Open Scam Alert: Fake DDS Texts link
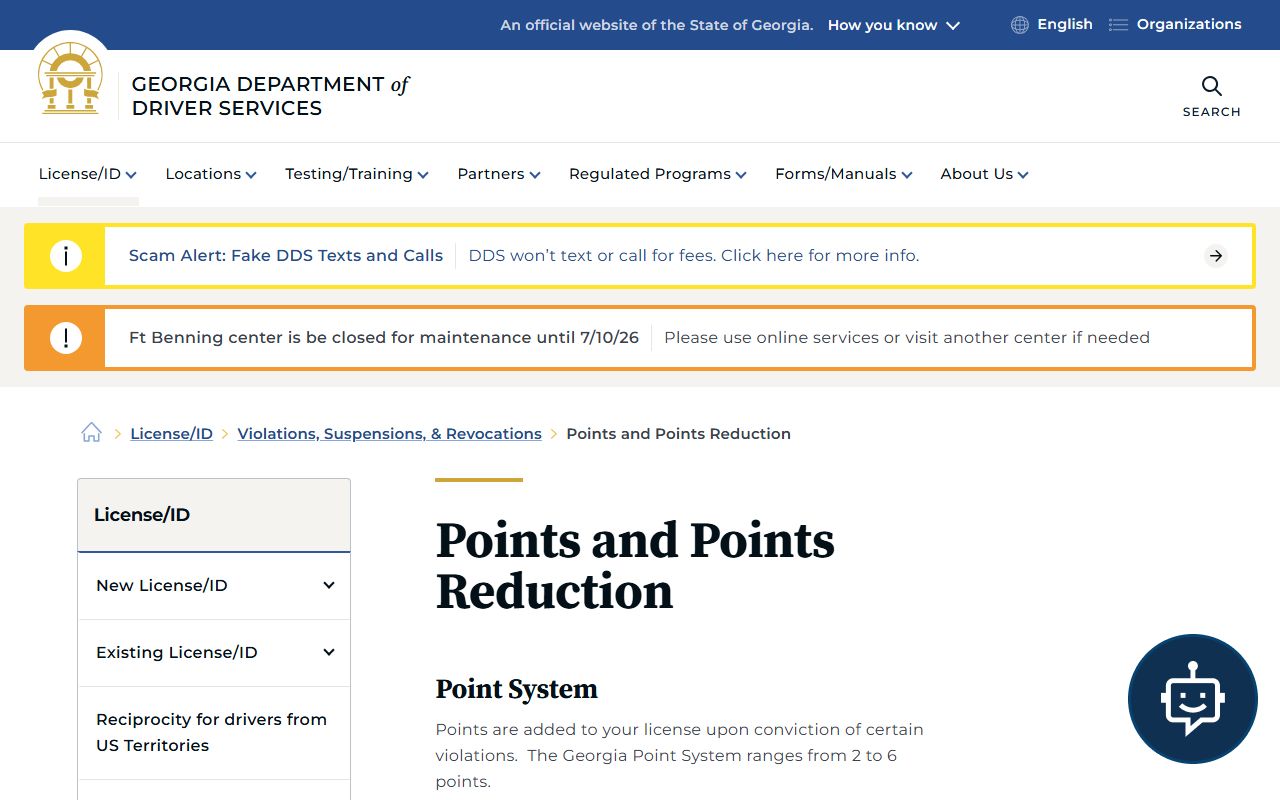 pyautogui.click(x=286, y=256)
